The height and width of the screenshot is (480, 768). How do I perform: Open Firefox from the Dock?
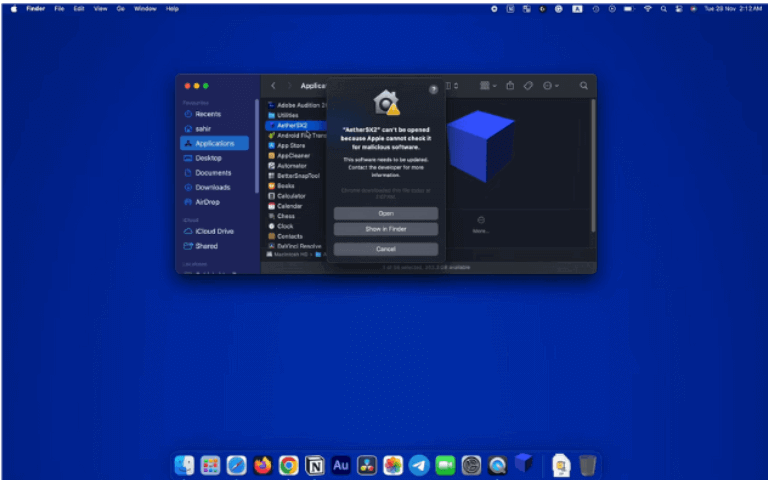pos(263,465)
